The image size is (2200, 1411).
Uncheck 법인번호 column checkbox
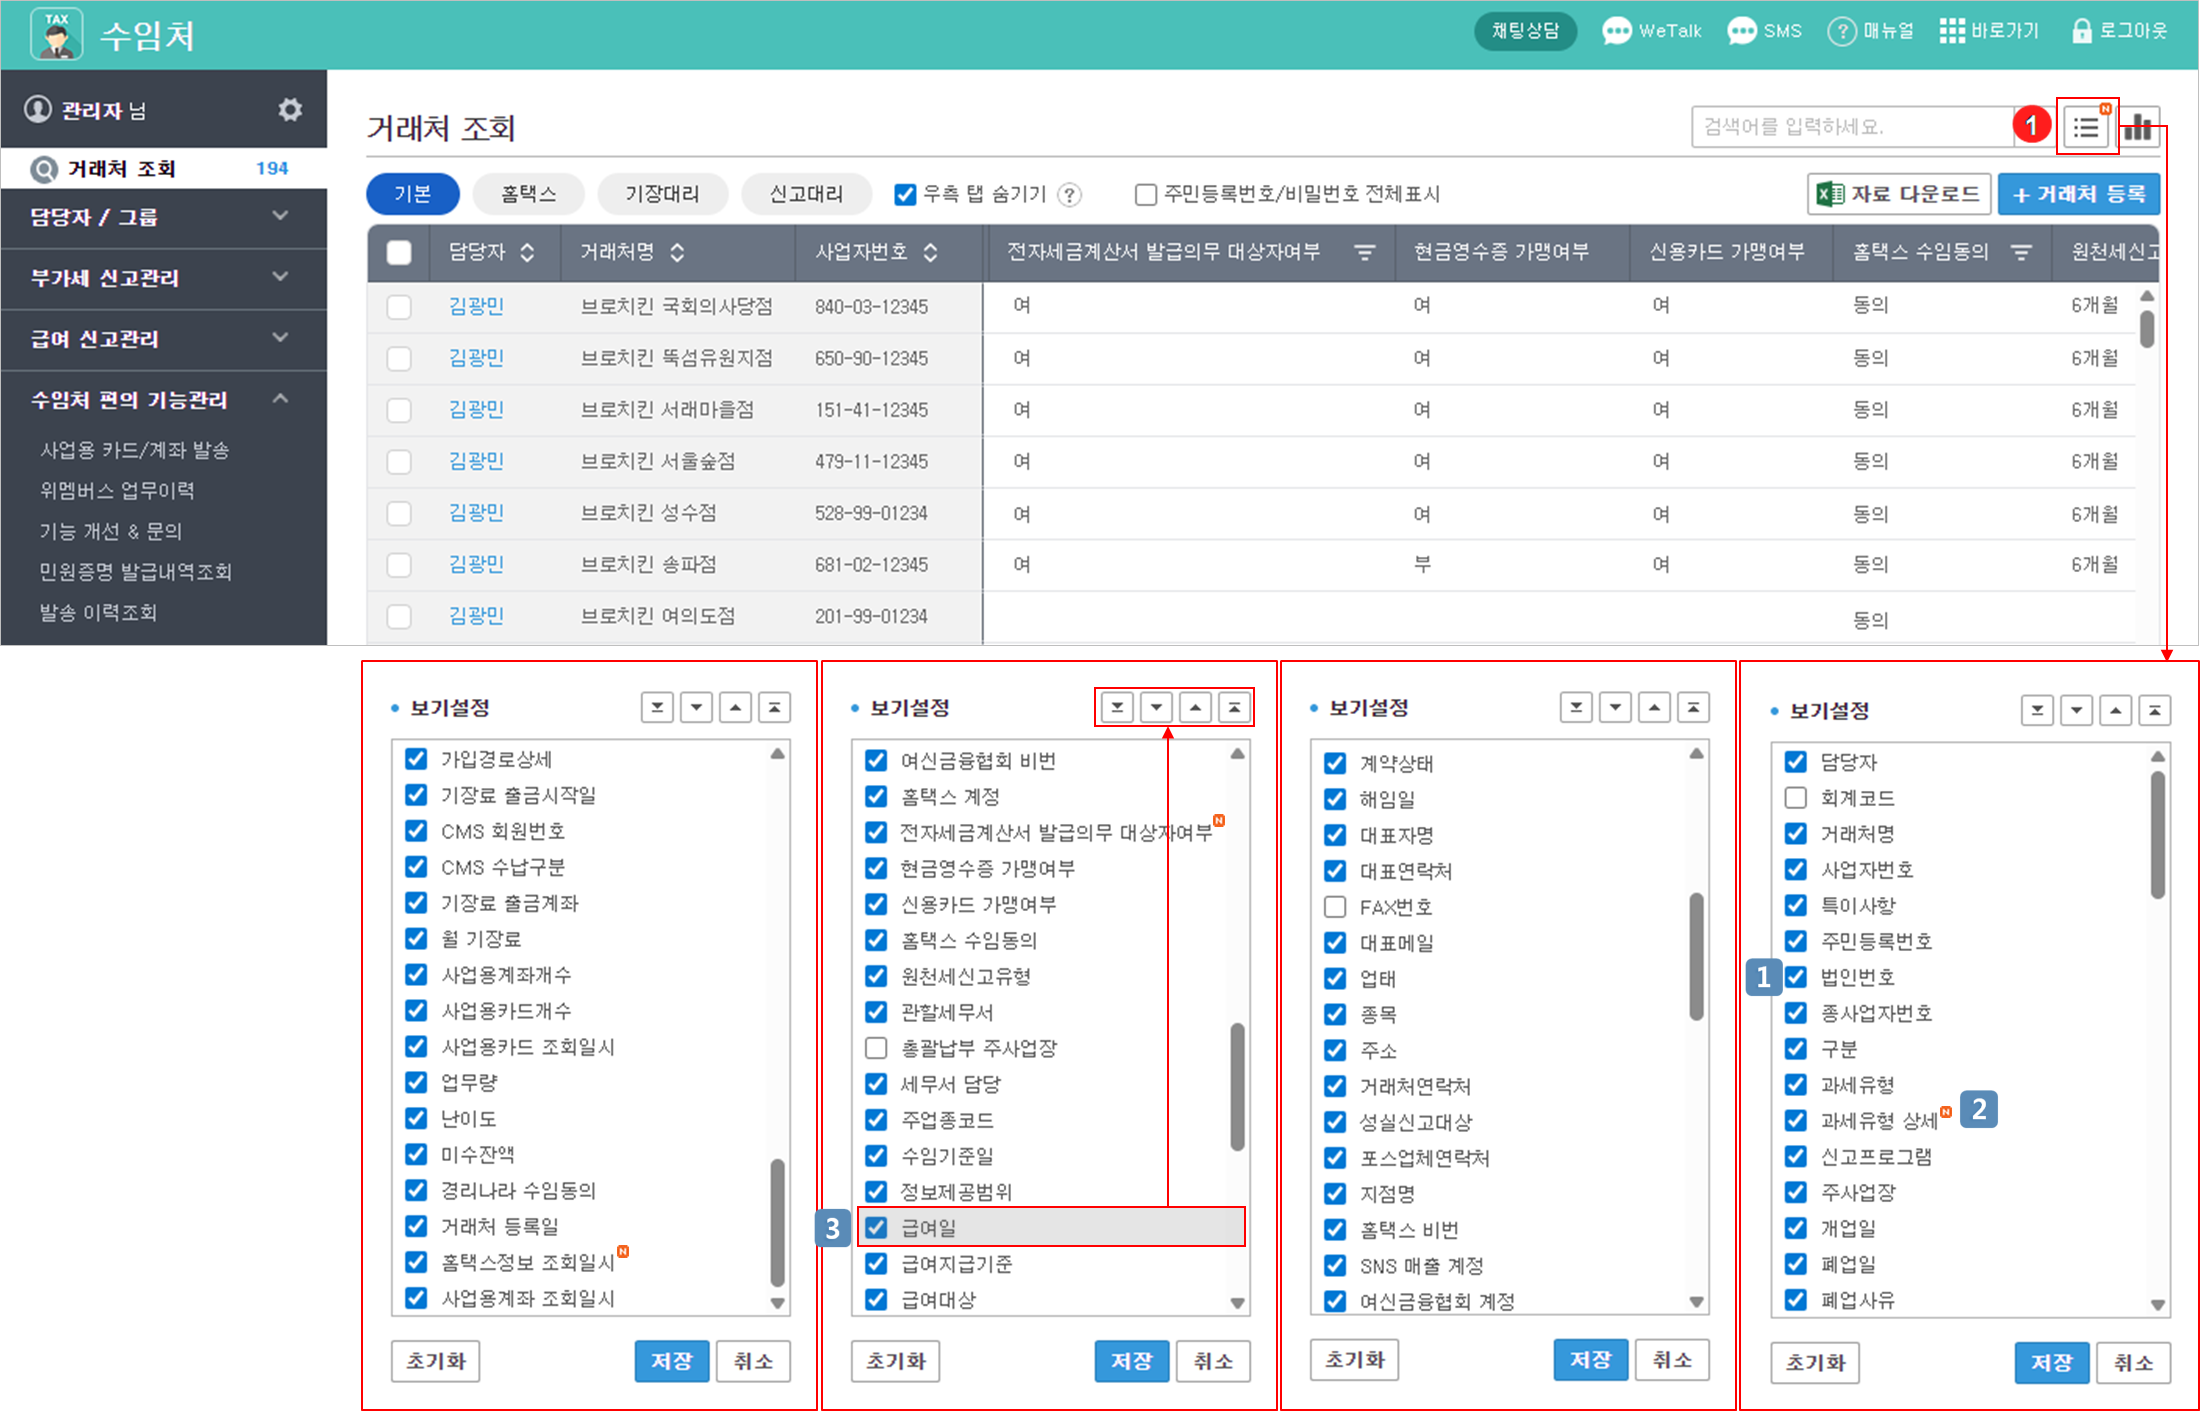[1795, 976]
